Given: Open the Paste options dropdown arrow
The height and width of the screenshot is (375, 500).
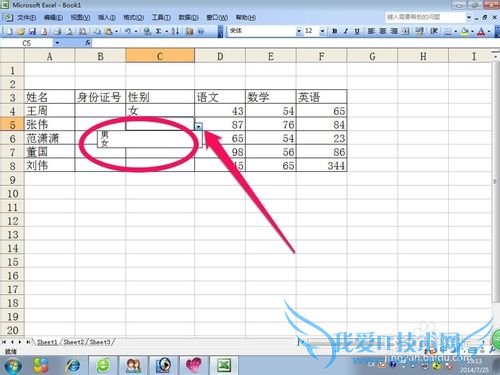Looking at the screenshot, I should tap(116, 31).
